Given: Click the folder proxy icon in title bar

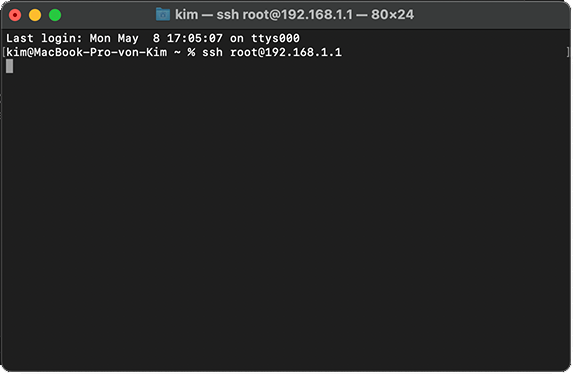Looking at the screenshot, I should (x=163, y=15).
